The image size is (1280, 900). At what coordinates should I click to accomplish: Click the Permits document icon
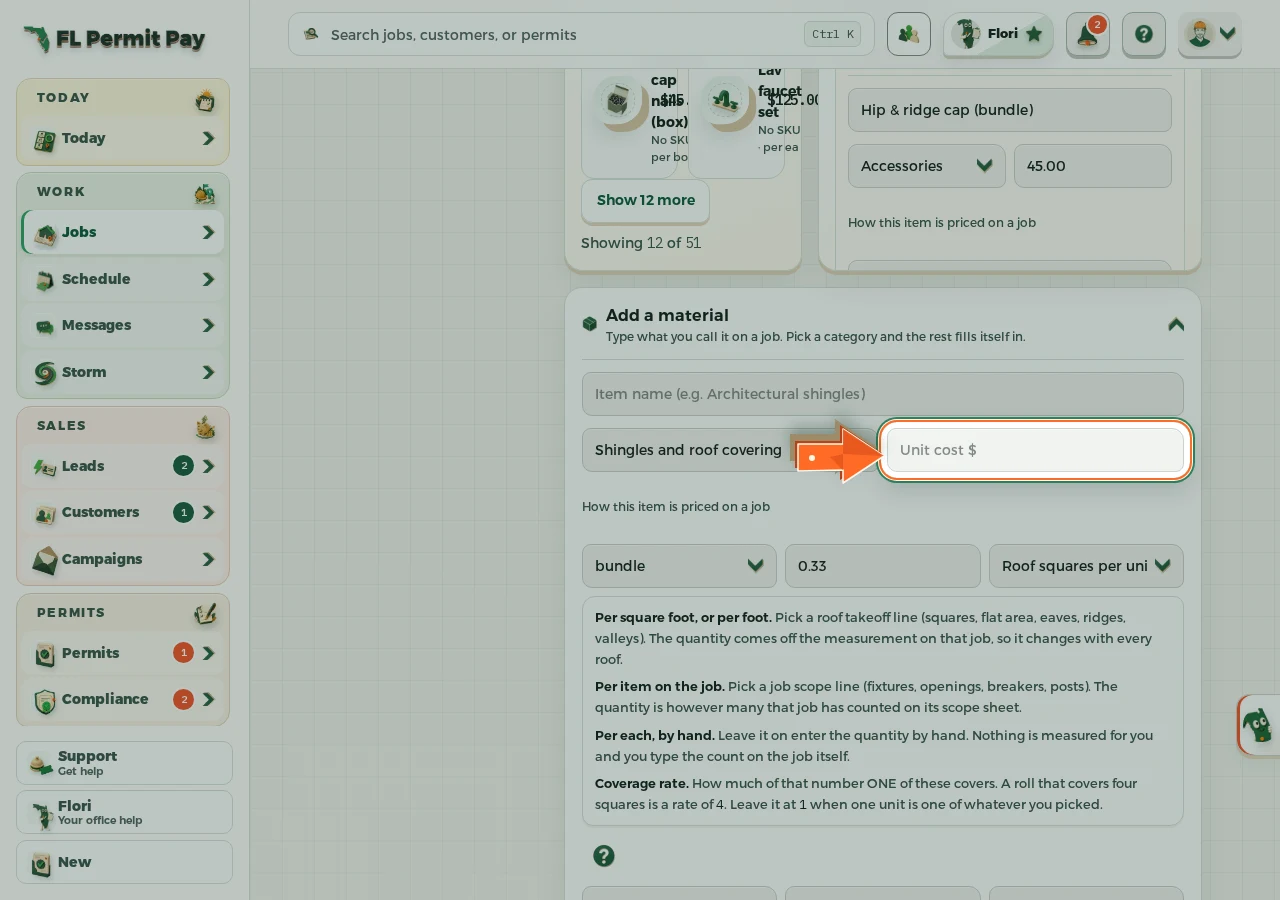pos(44,654)
